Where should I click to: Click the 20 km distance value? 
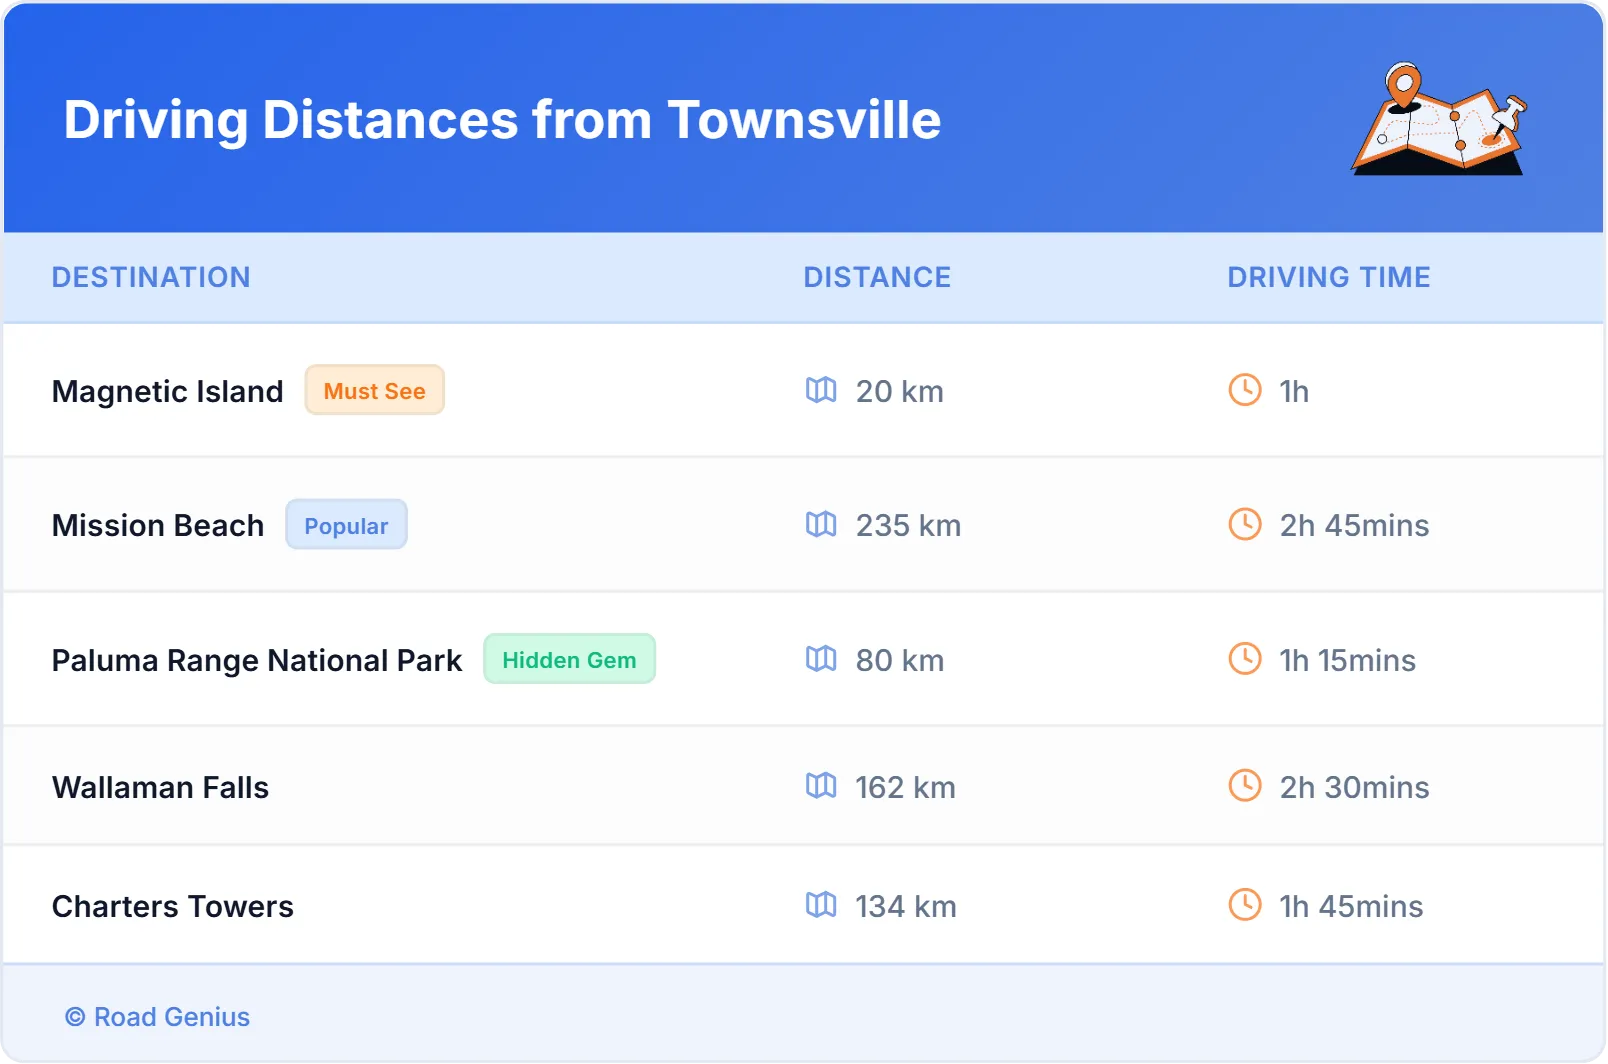coord(900,391)
